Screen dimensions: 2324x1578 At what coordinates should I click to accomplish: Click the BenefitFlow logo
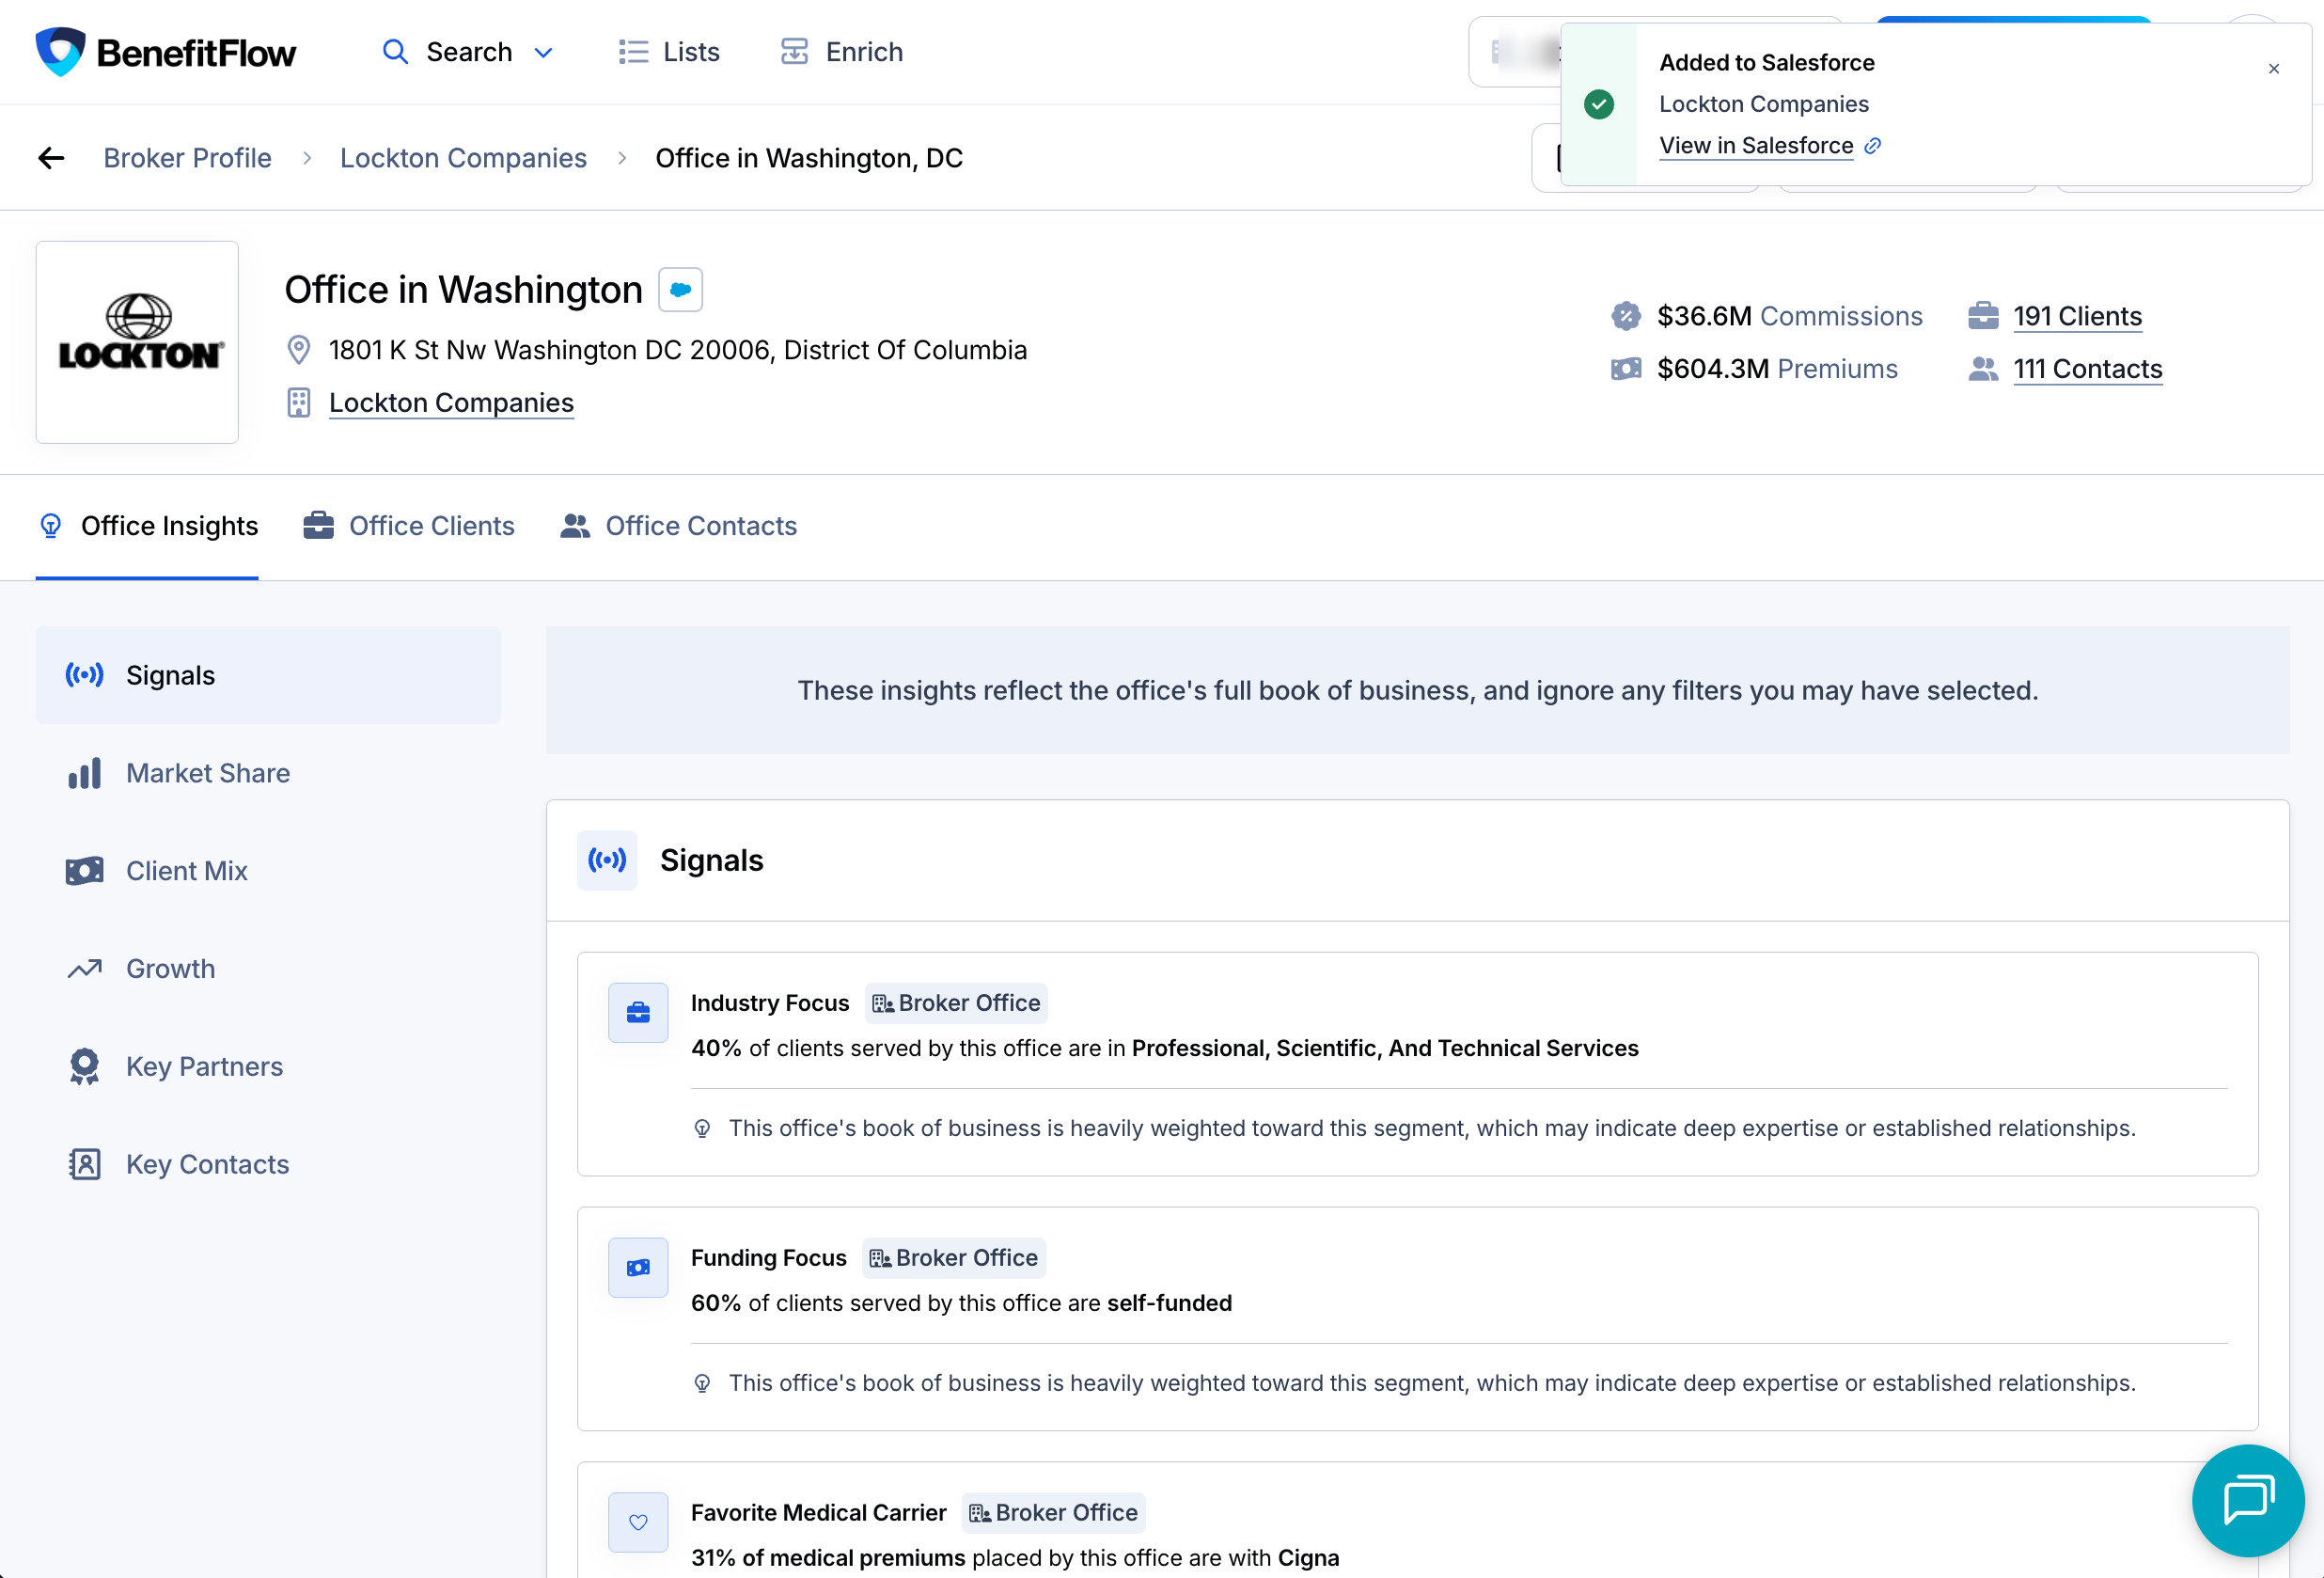pos(166,52)
